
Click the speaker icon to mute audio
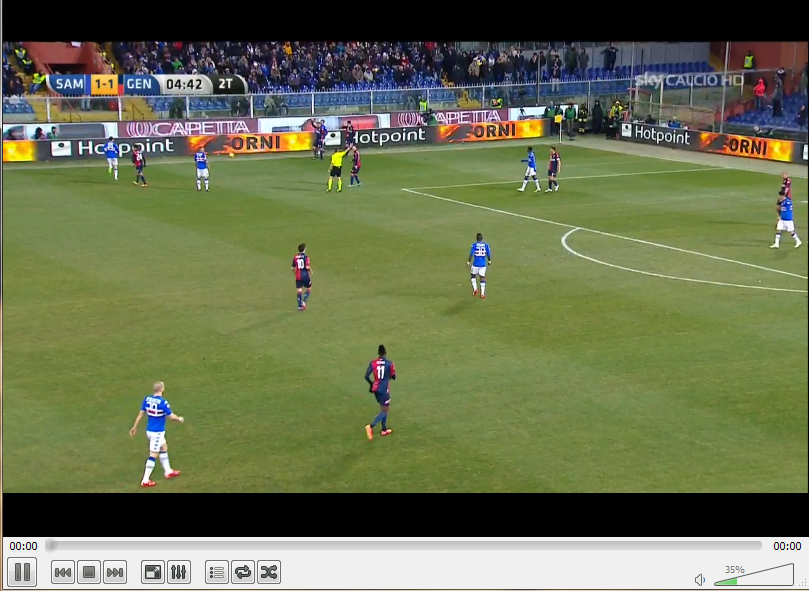click(700, 579)
